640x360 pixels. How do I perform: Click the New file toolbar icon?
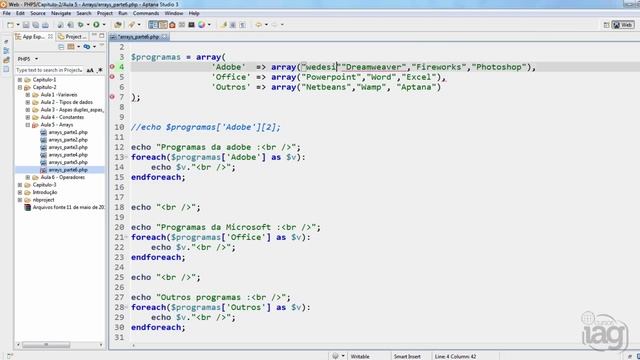[x=11, y=25]
